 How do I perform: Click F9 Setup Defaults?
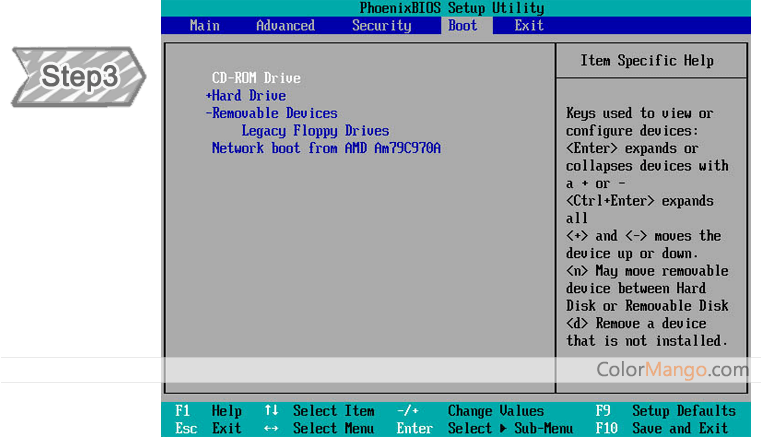665,411
